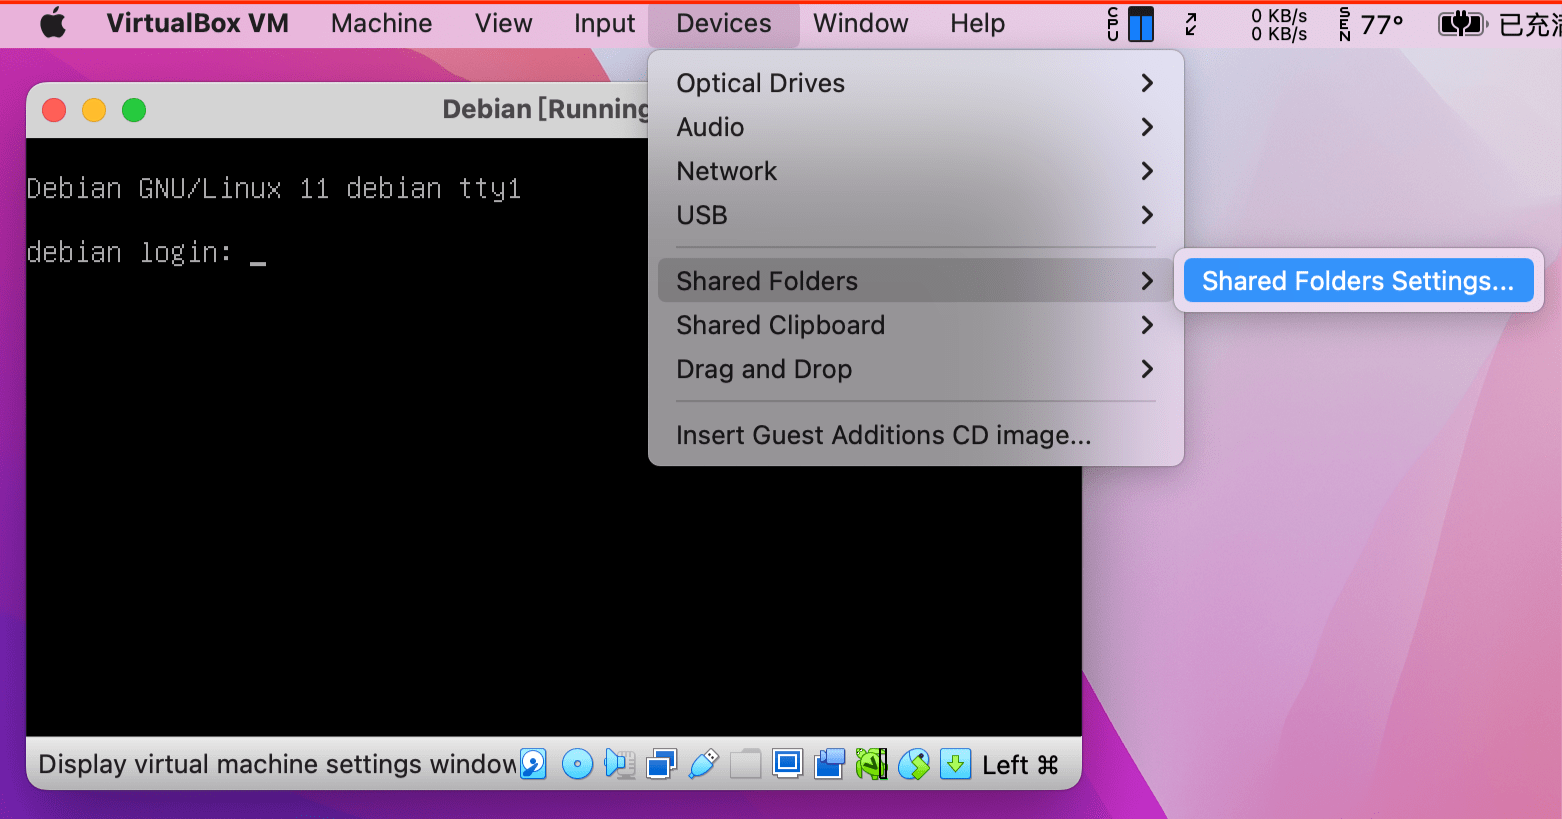Screen dimensions: 1562x819
Task: Click the mouse integration status icon
Action: pos(913,765)
